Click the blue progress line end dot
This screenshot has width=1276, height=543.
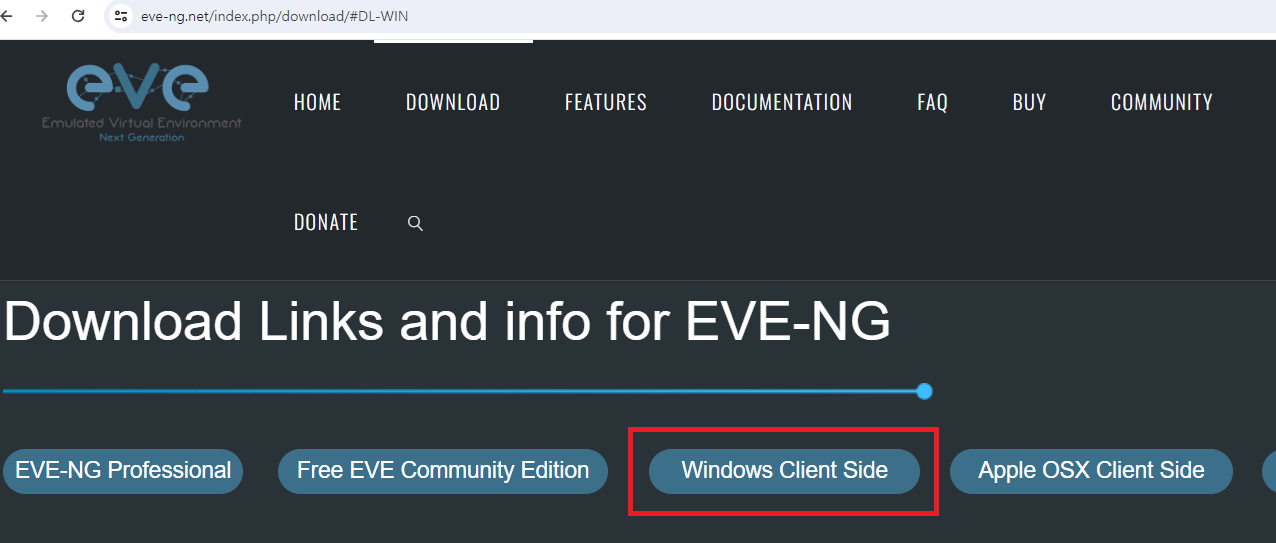point(925,391)
